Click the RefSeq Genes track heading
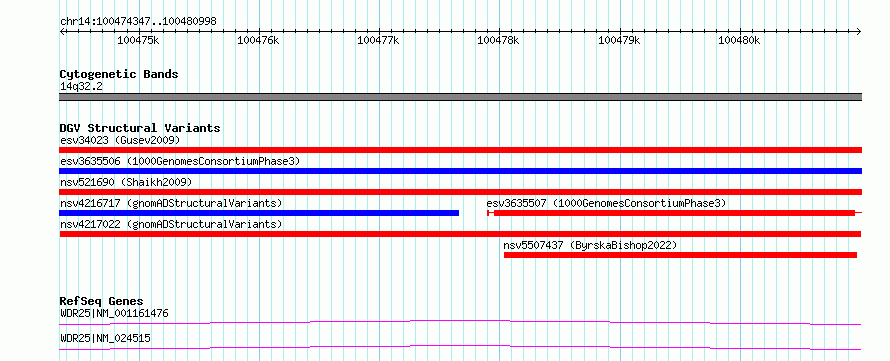The width and height of the screenshot is (890, 361). pyautogui.click(x=102, y=301)
